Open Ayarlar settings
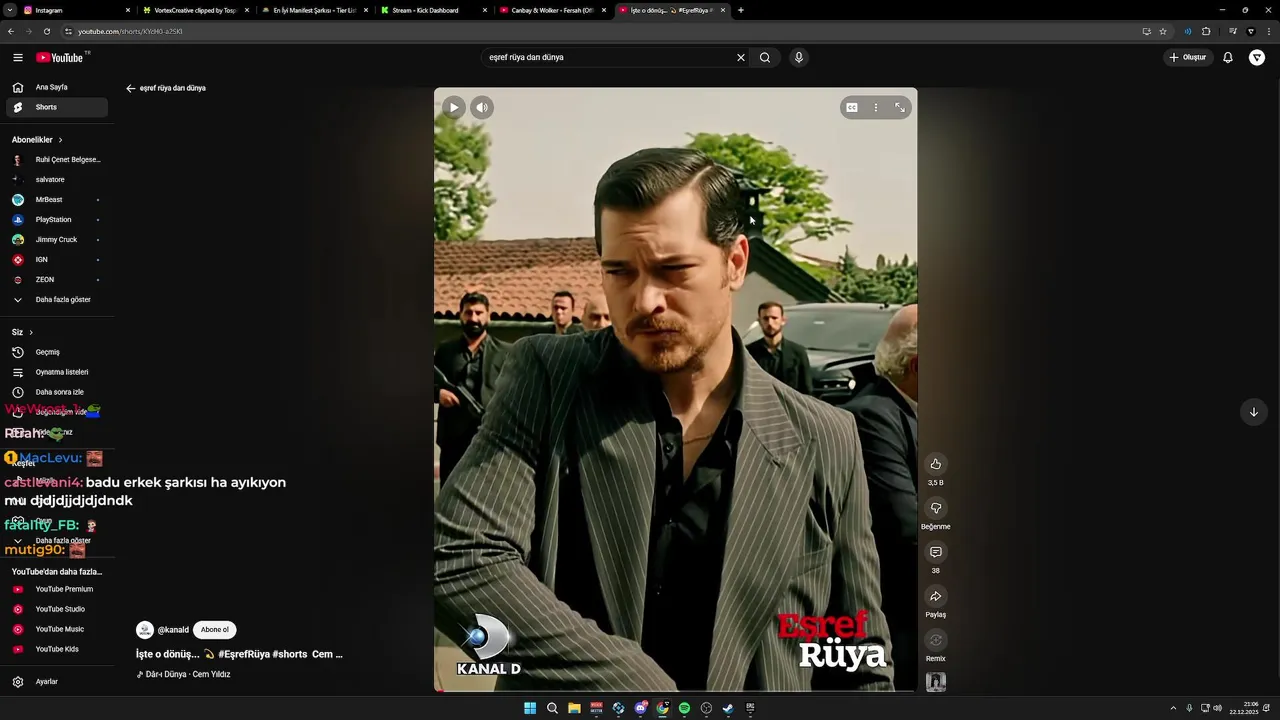 tap(57, 682)
